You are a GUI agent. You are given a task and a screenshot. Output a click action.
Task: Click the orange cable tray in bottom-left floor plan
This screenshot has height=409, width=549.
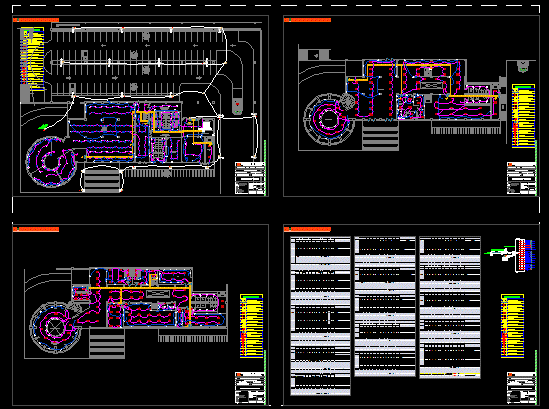140,288
